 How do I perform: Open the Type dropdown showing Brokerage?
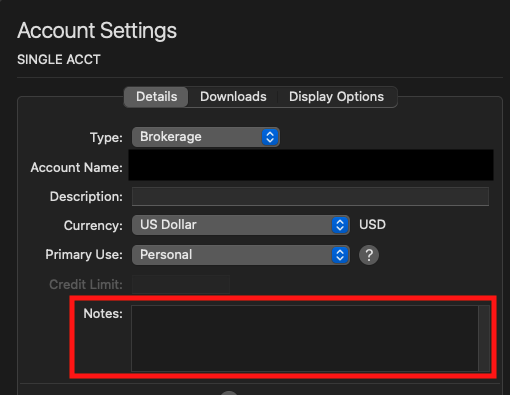[x=206, y=137]
